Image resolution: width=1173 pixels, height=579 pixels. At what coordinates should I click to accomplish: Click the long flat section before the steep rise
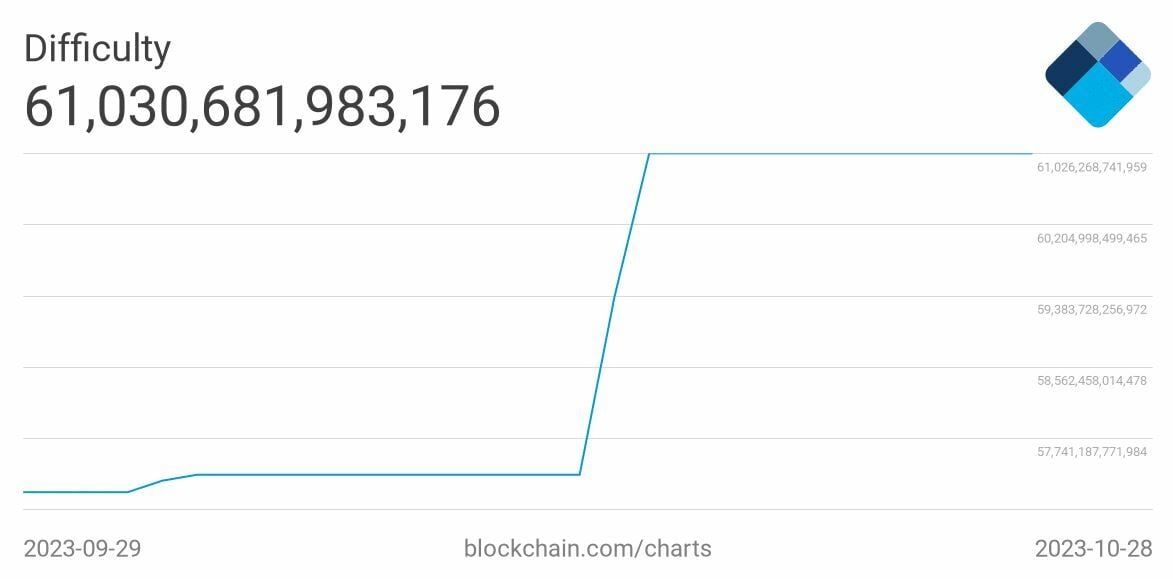click(390, 474)
